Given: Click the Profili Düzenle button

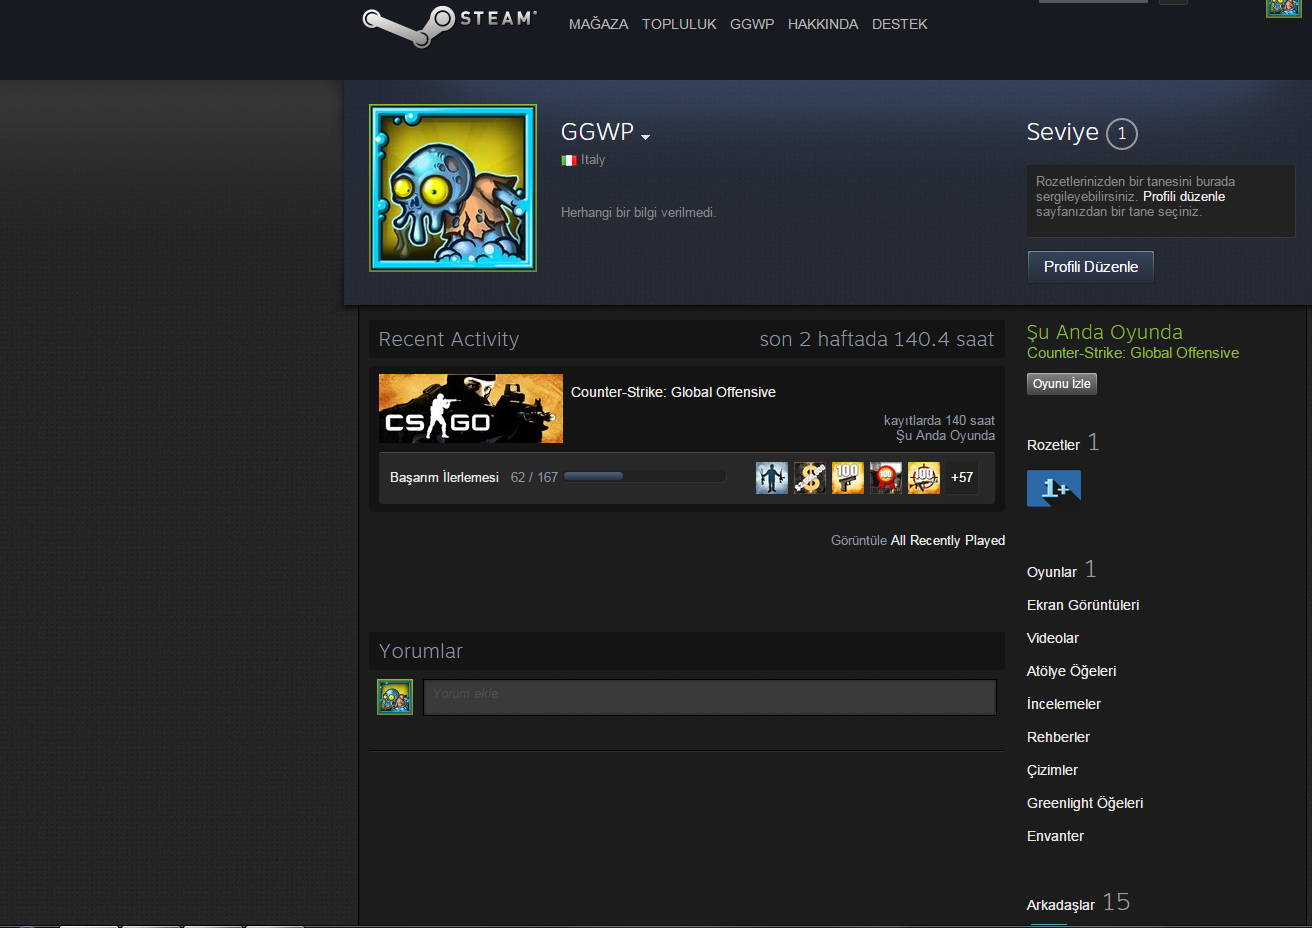Looking at the screenshot, I should (x=1091, y=267).
